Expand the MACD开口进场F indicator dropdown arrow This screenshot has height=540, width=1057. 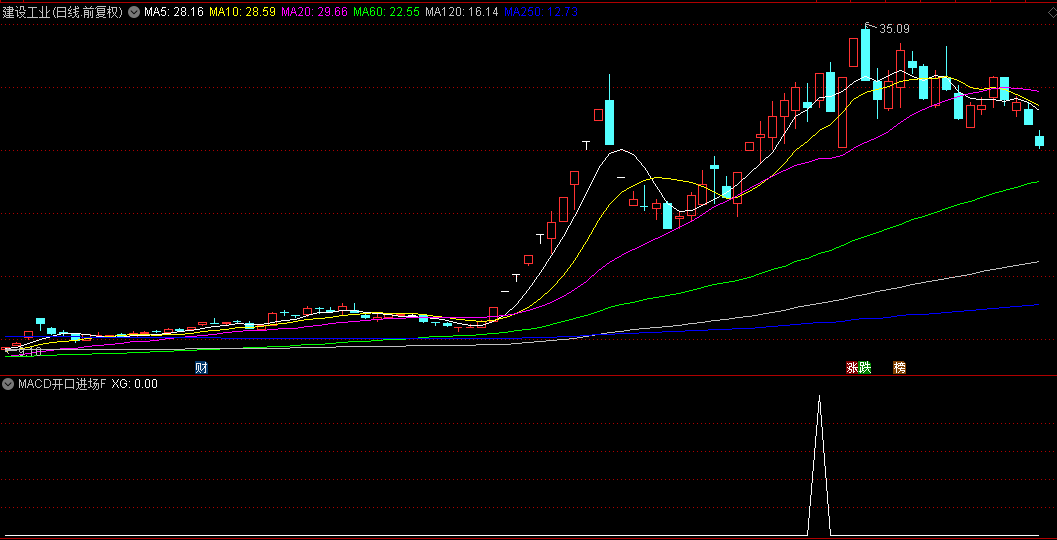pyautogui.click(x=8, y=384)
